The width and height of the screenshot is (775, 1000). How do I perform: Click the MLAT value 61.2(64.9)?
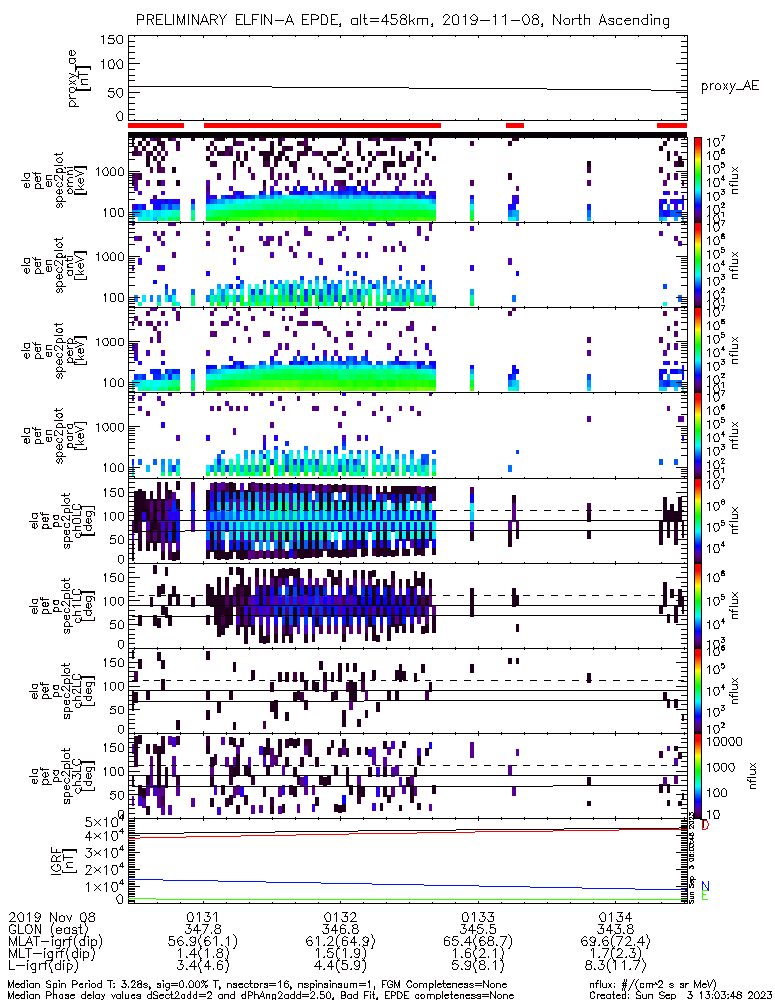click(x=341, y=941)
